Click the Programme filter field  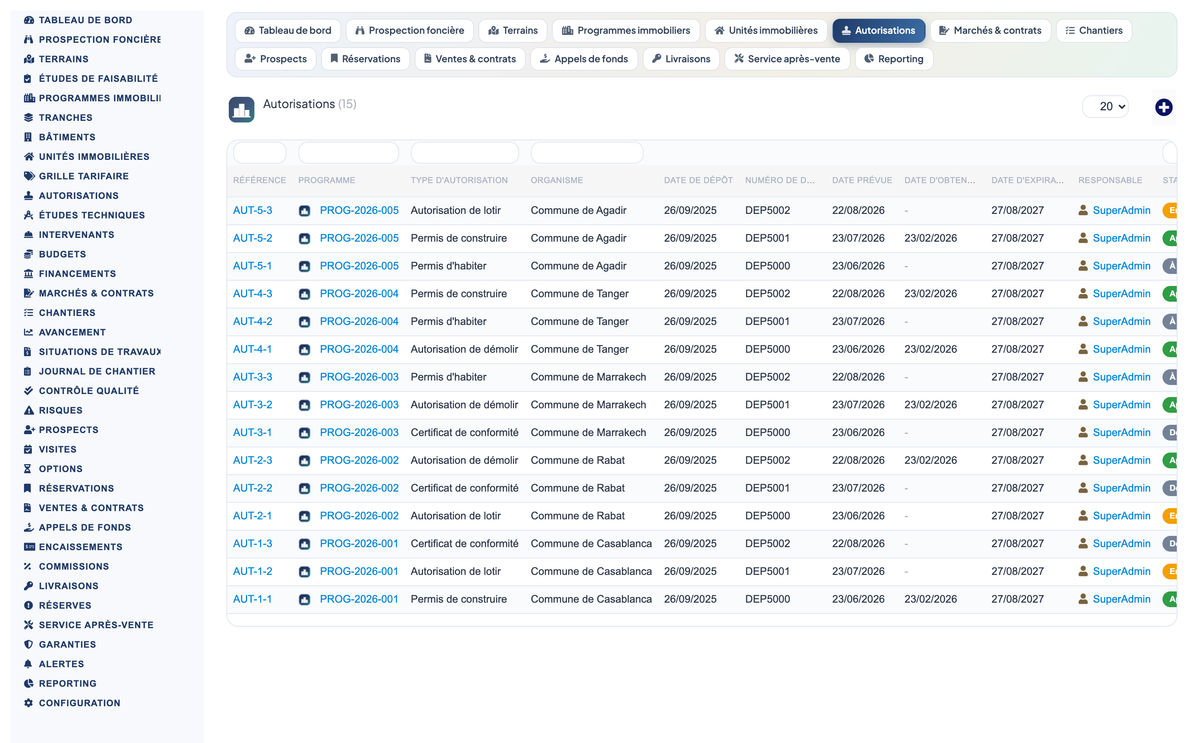click(x=349, y=153)
